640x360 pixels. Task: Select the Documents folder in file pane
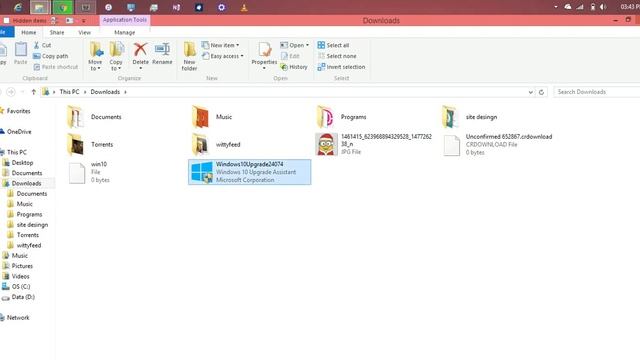tap(94, 117)
